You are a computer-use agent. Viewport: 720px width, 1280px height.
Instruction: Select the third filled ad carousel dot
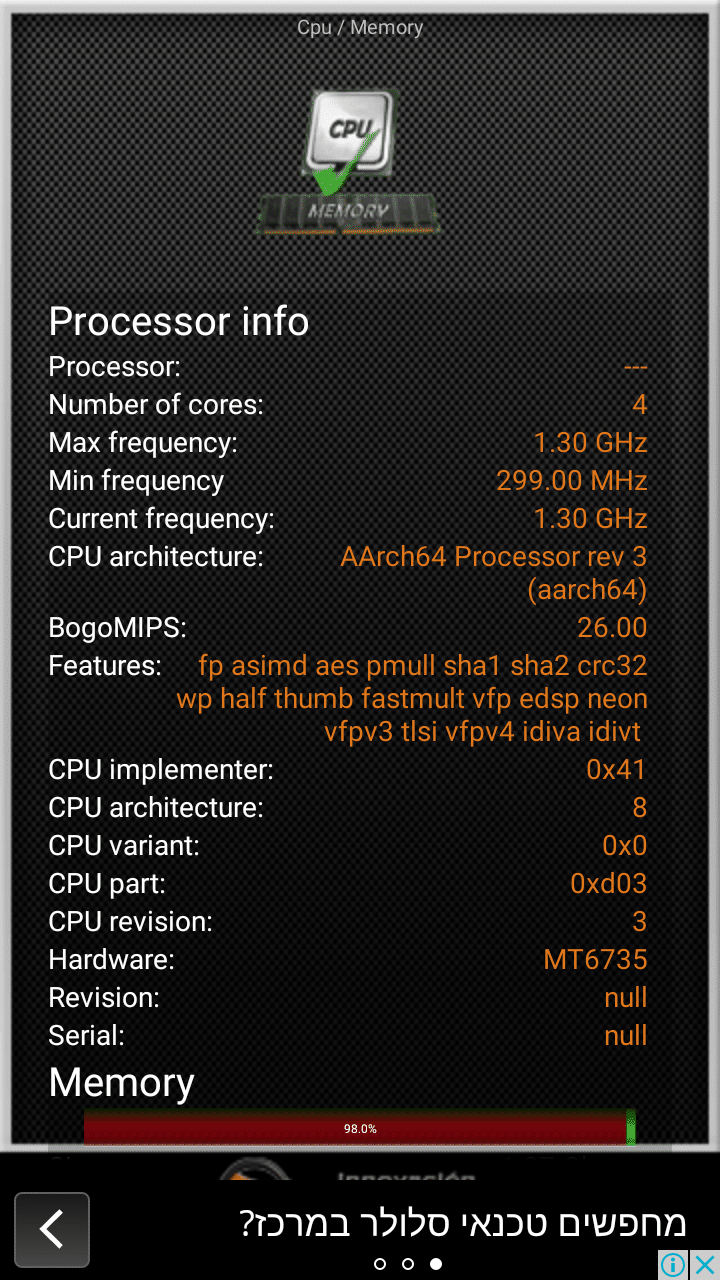tap(436, 1264)
